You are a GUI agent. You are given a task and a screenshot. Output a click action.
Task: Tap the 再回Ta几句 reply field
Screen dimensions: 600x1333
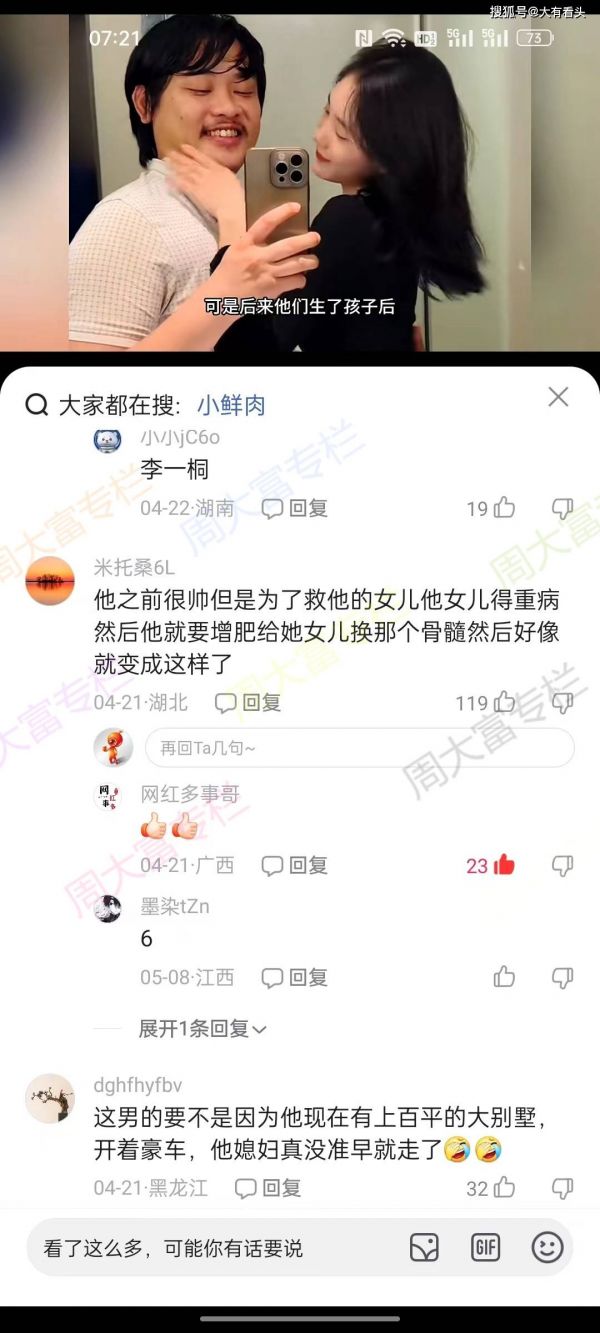(360, 748)
